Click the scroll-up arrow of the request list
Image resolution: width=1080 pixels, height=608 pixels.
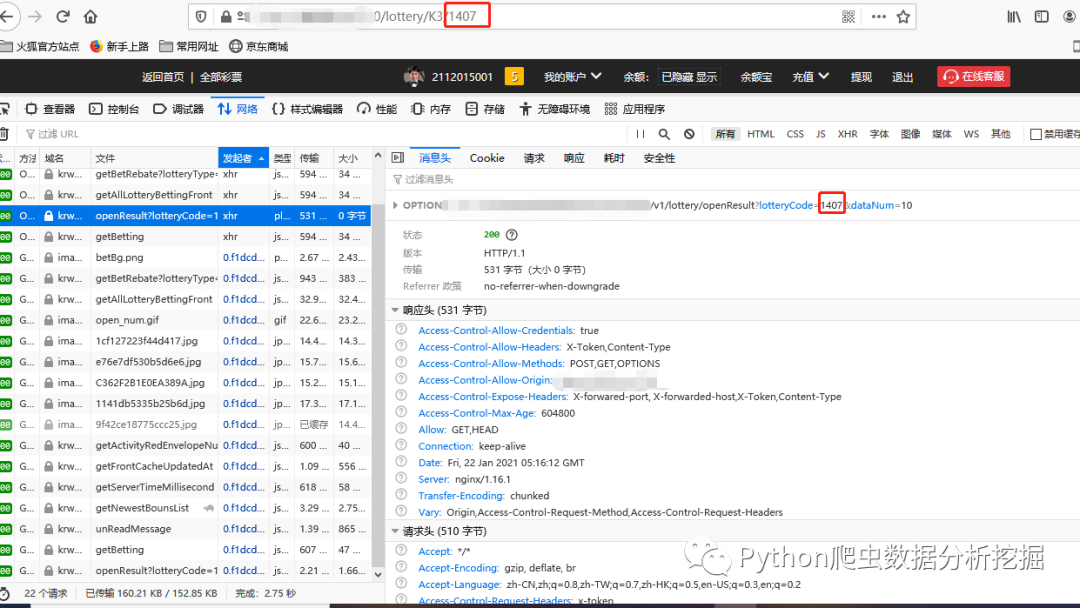[x=378, y=156]
